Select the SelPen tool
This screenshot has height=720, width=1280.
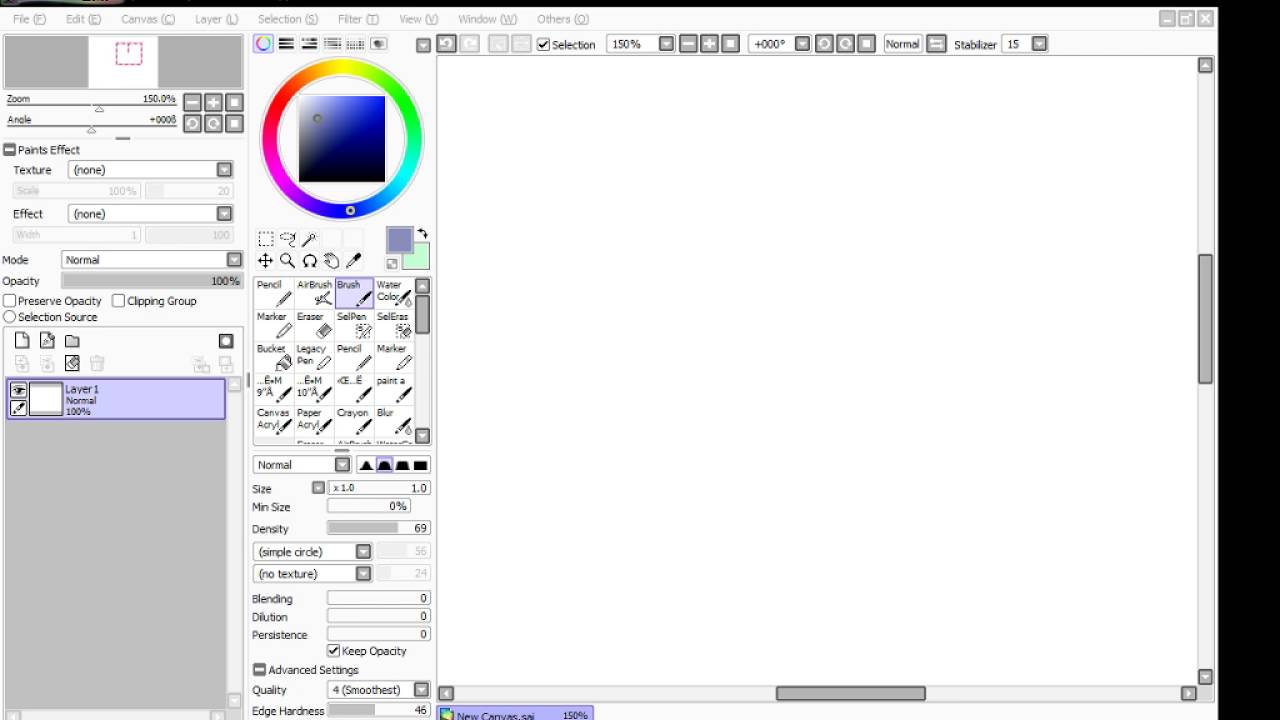pos(354,325)
